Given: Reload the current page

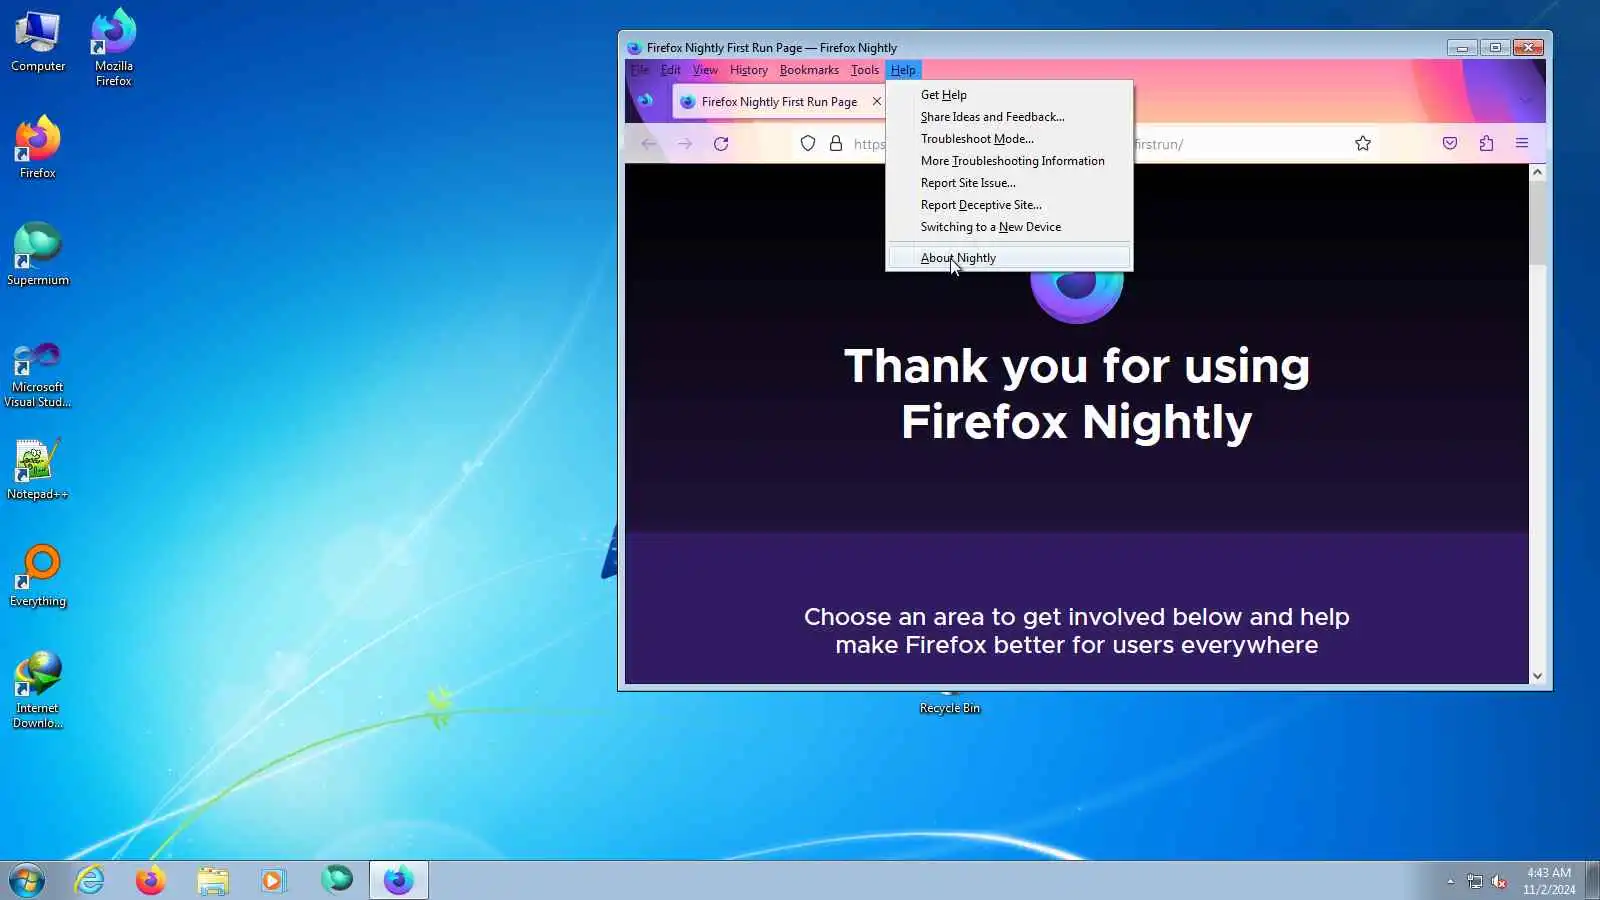Looking at the screenshot, I should click(x=721, y=144).
